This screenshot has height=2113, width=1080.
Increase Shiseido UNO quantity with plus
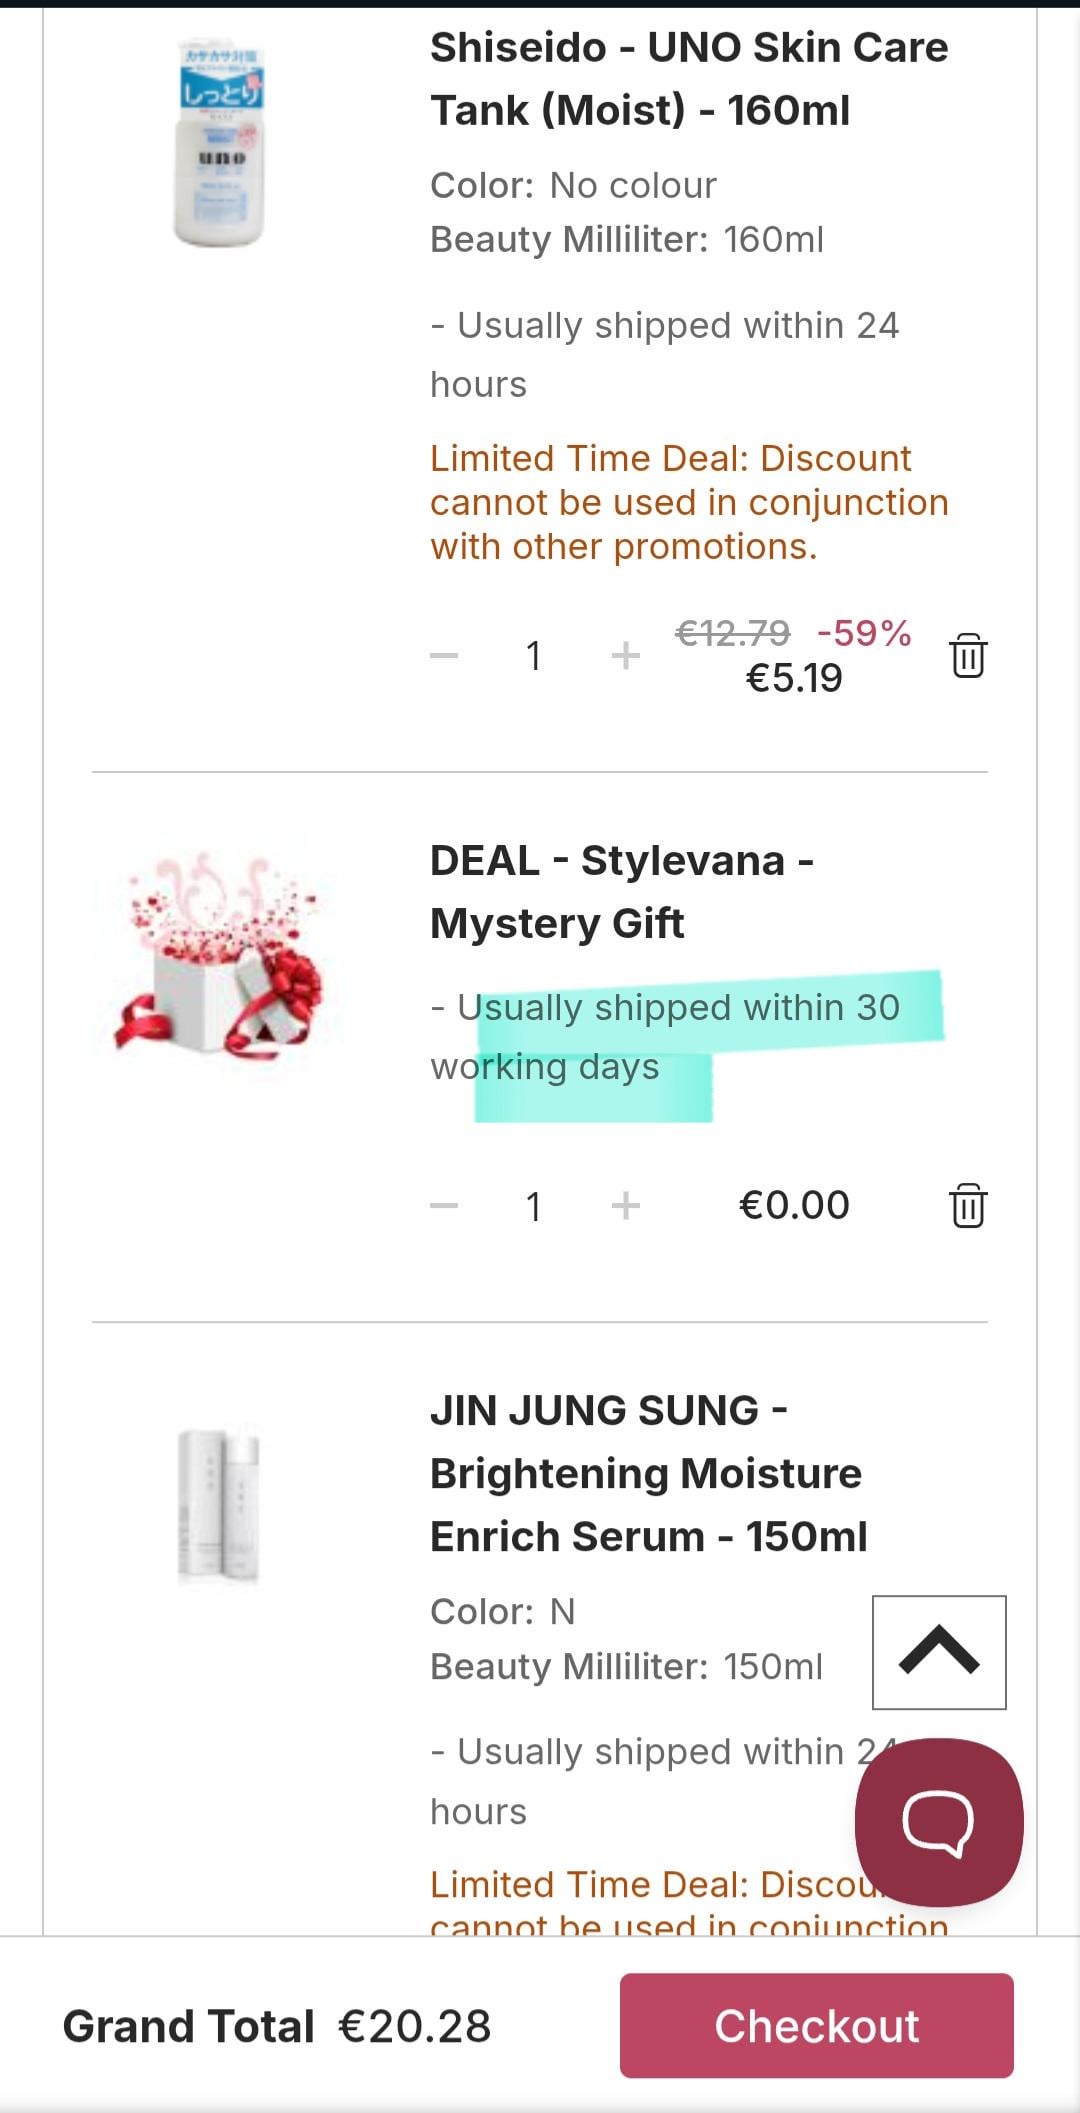pyautogui.click(x=626, y=656)
